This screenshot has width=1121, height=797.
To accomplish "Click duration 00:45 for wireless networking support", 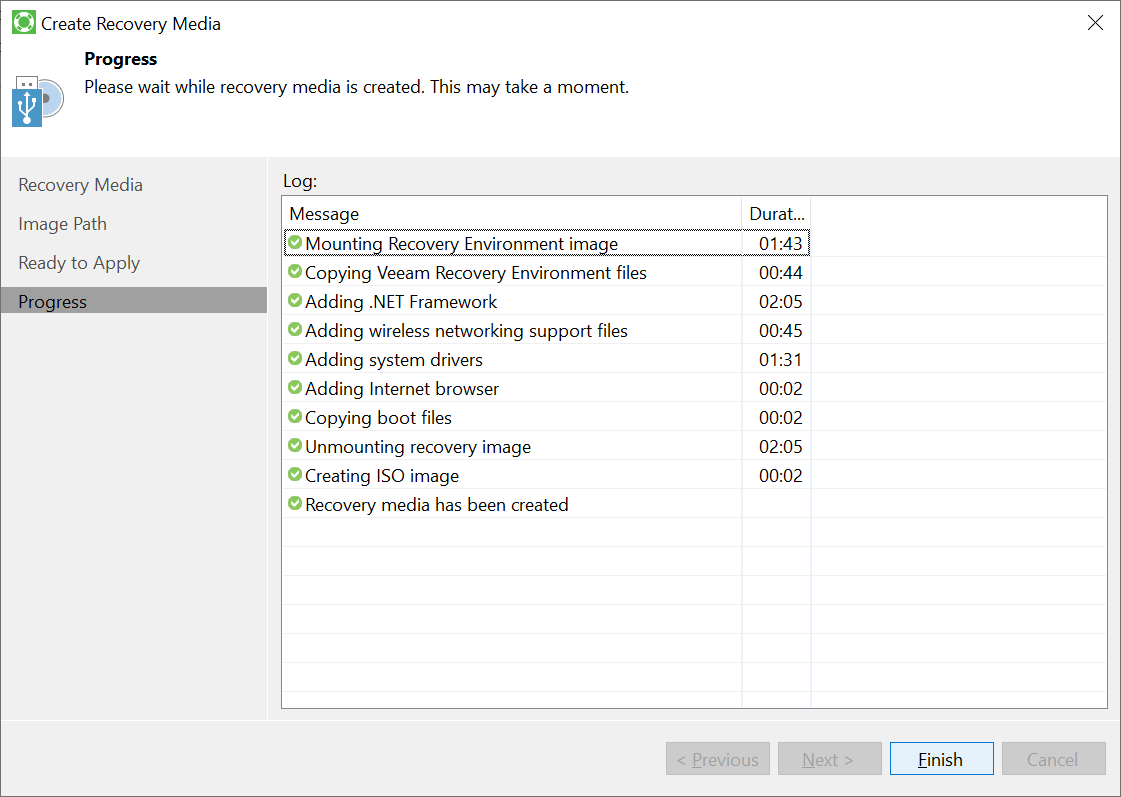I will pos(780,330).
